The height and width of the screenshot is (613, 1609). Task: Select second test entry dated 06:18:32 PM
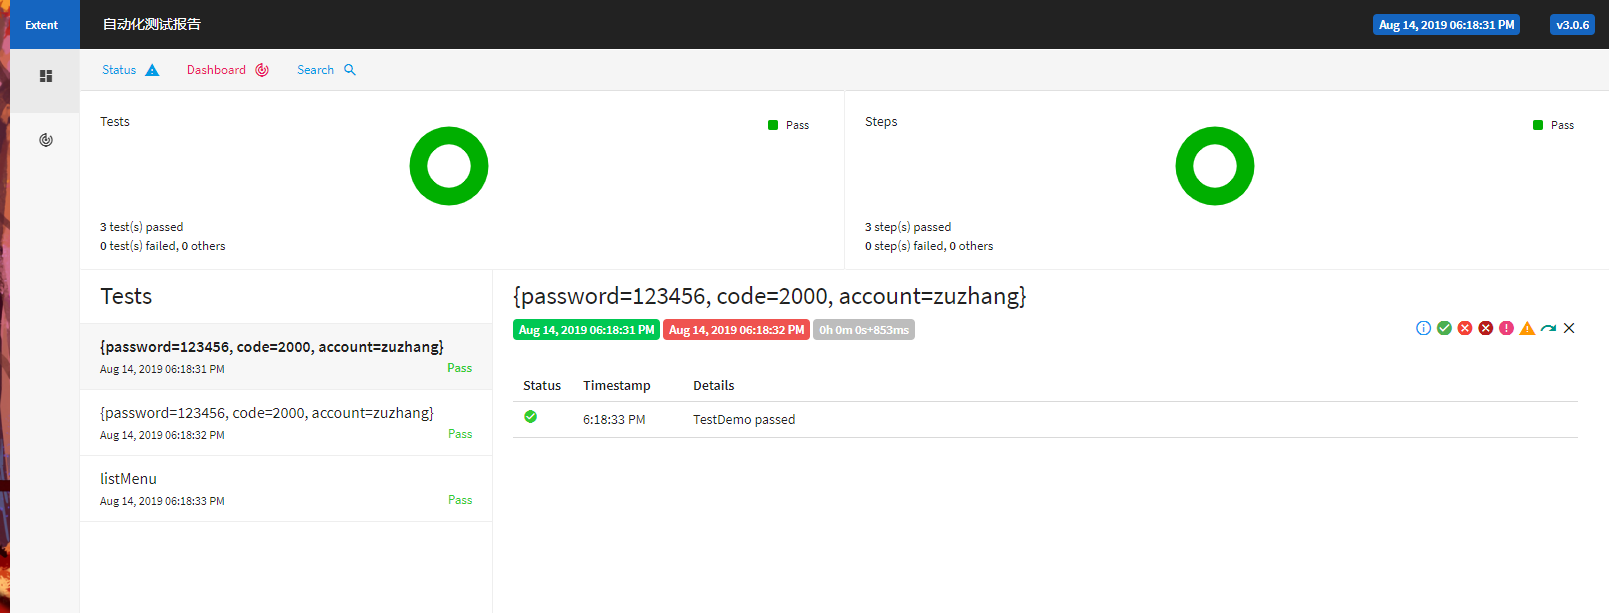(286, 423)
